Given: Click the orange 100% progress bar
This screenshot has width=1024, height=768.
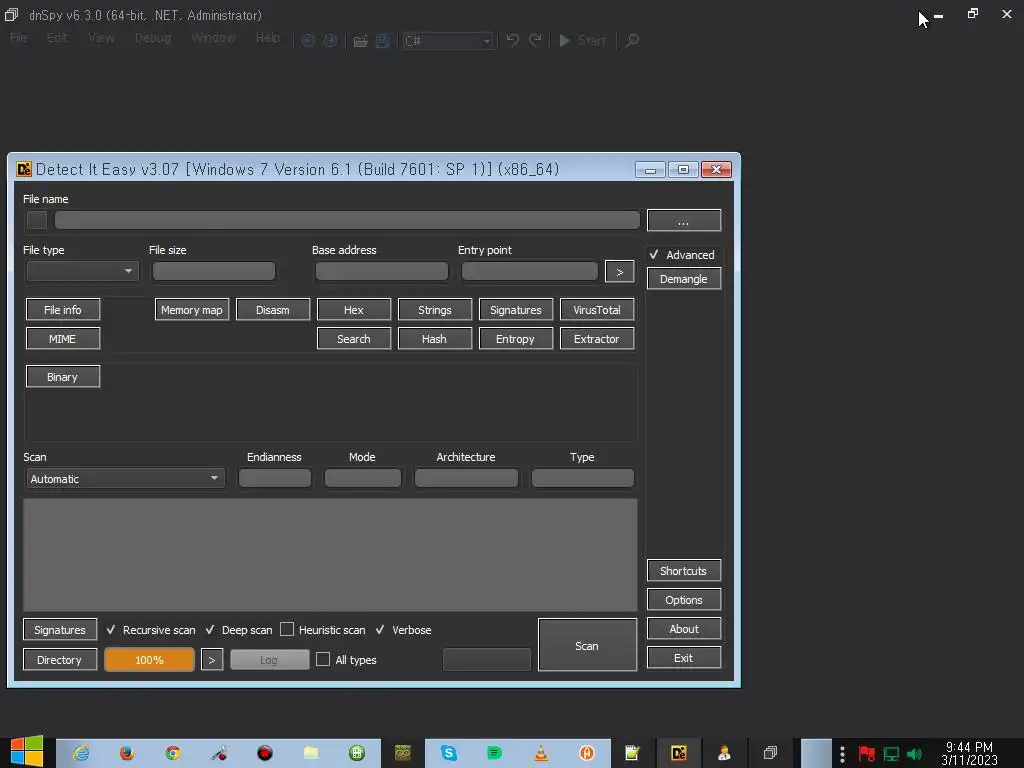Looking at the screenshot, I should pos(150,660).
